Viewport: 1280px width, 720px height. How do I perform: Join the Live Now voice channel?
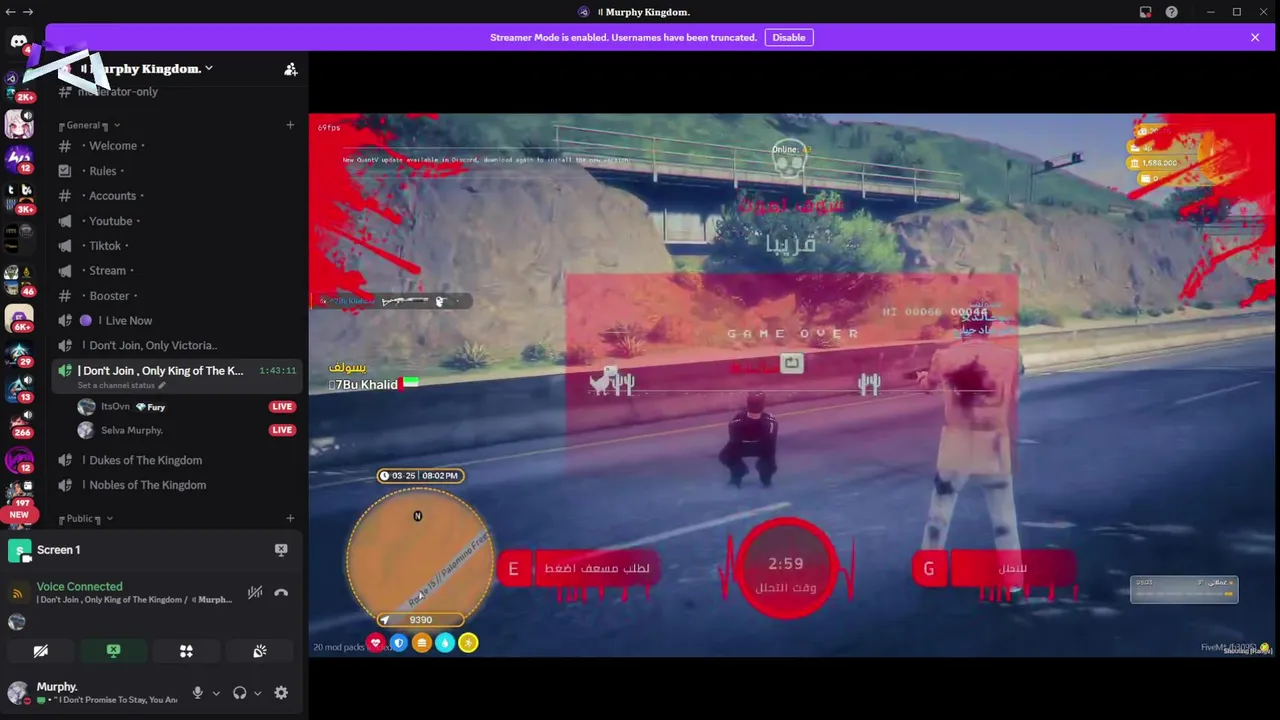point(176,321)
